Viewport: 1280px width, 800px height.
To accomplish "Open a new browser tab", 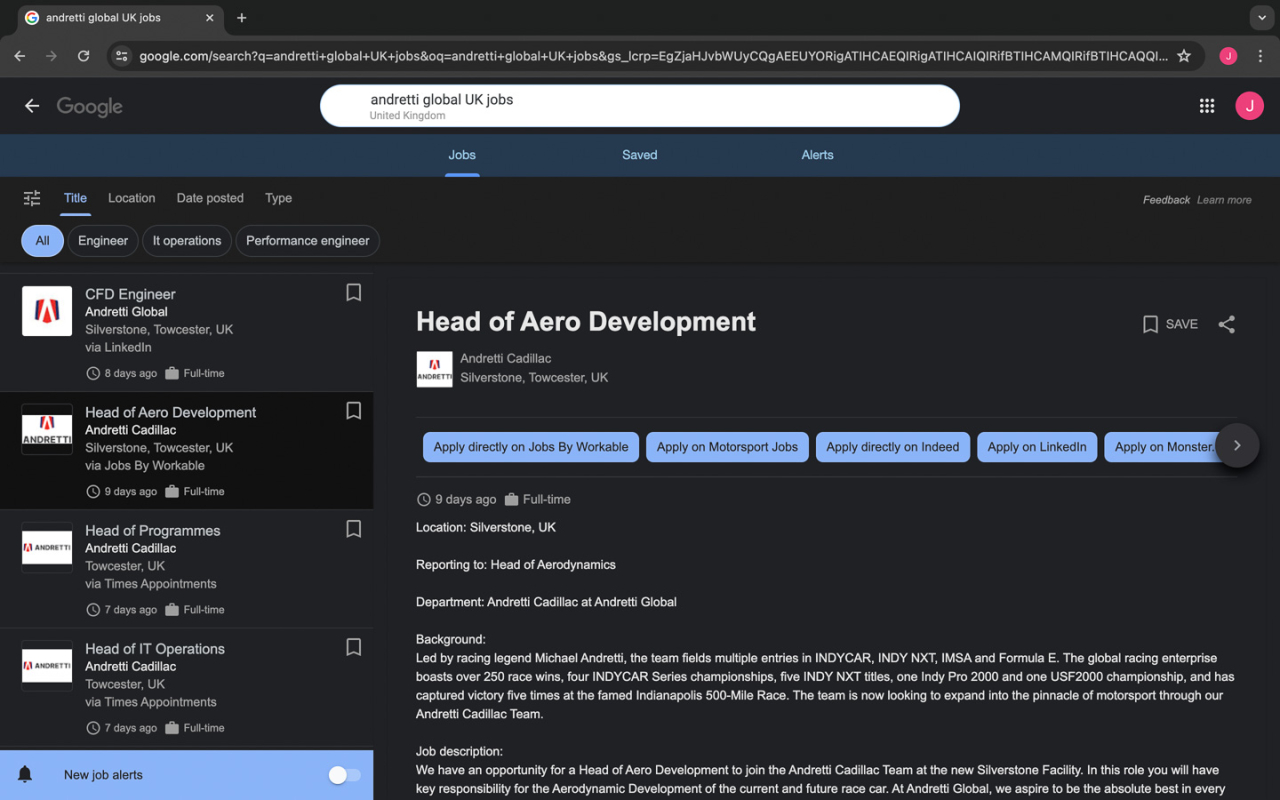I will coord(242,18).
